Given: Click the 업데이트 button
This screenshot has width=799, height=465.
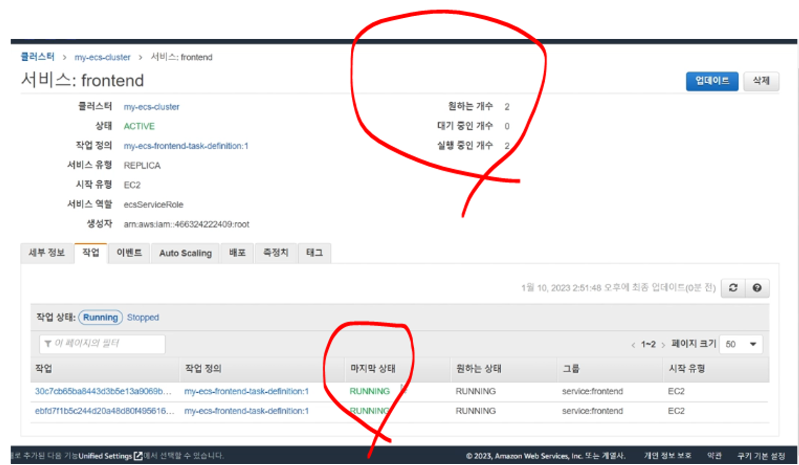Looking at the screenshot, I should click(x=712, y=81).
